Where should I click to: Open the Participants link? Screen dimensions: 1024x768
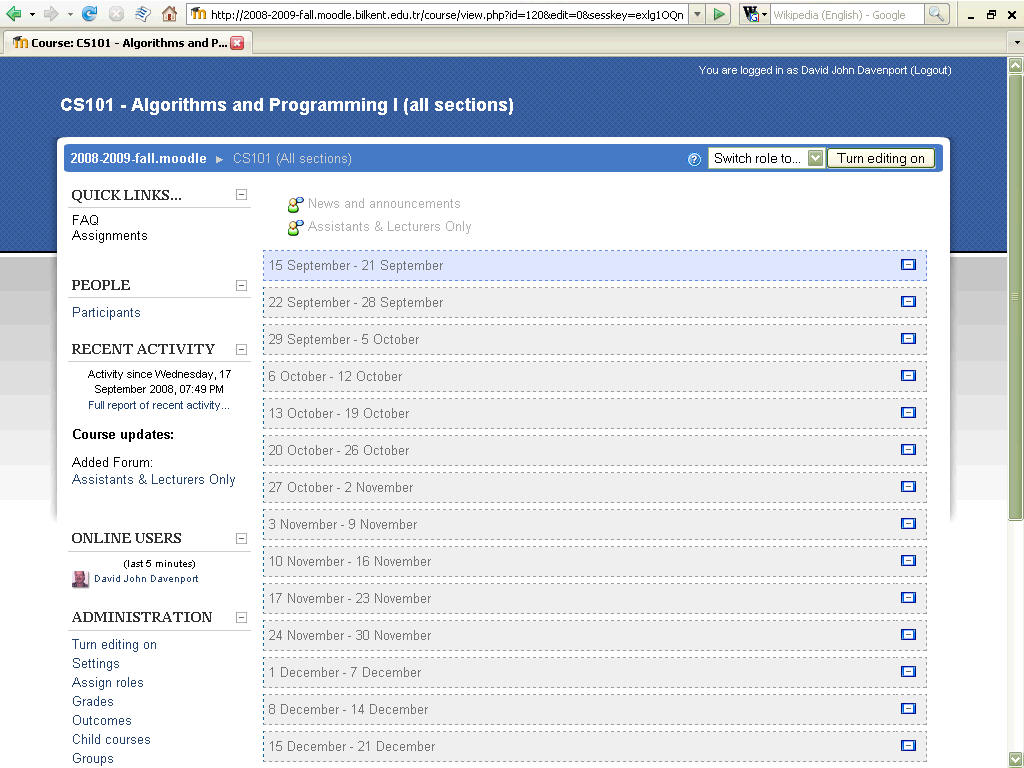click(106, 313)
